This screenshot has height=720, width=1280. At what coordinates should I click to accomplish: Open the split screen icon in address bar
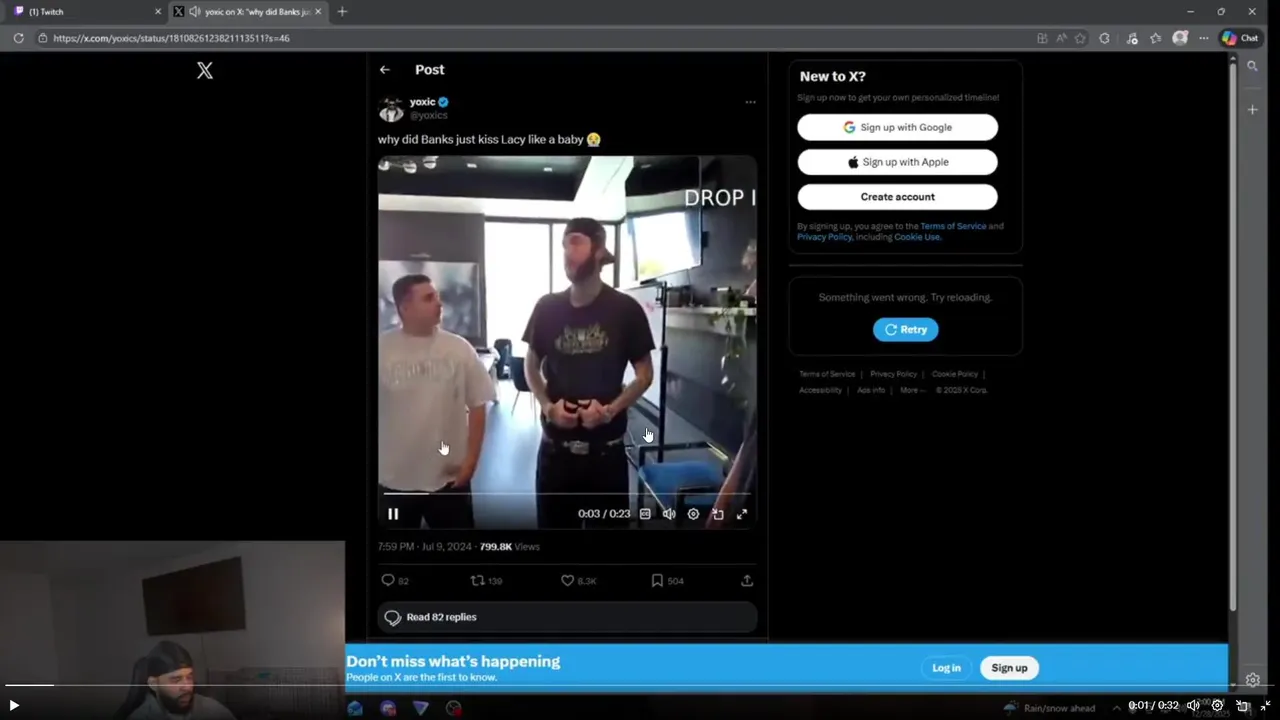point(1042,38)
